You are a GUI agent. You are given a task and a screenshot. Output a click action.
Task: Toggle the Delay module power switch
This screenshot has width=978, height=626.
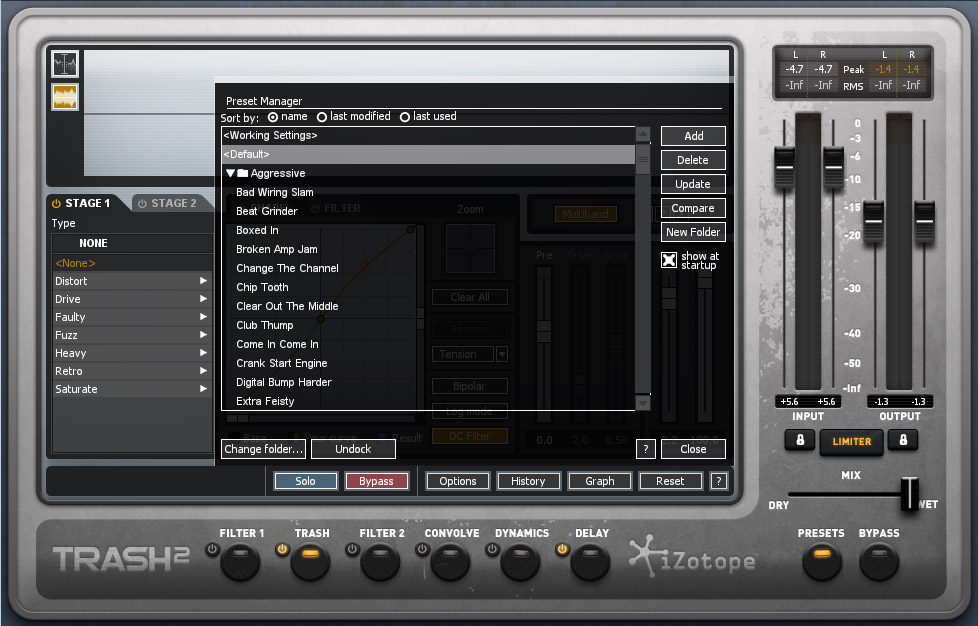tap(563, 549)
